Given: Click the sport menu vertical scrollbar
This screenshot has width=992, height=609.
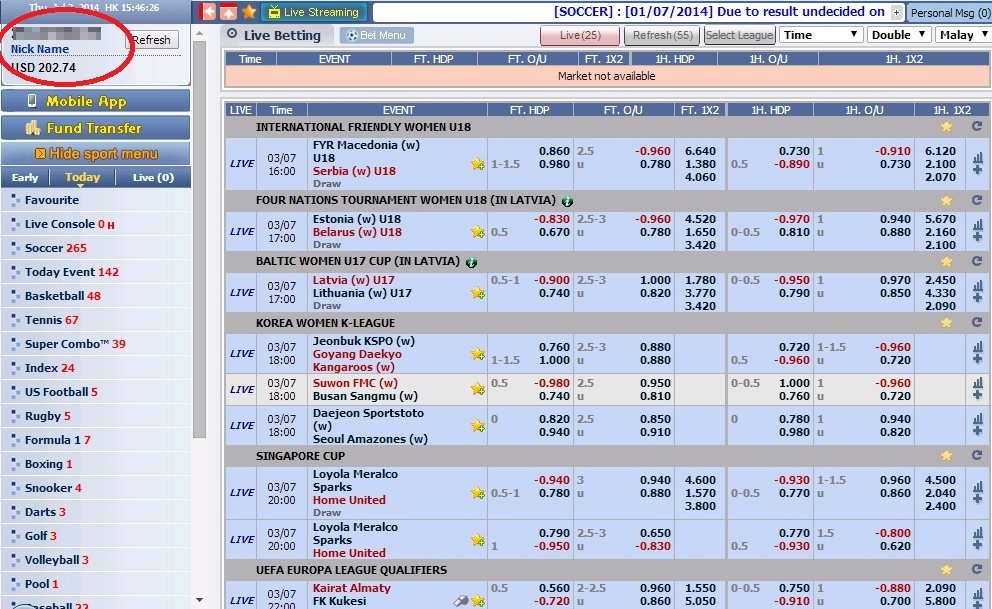Looking at the screenshot, I should point(199,239).
